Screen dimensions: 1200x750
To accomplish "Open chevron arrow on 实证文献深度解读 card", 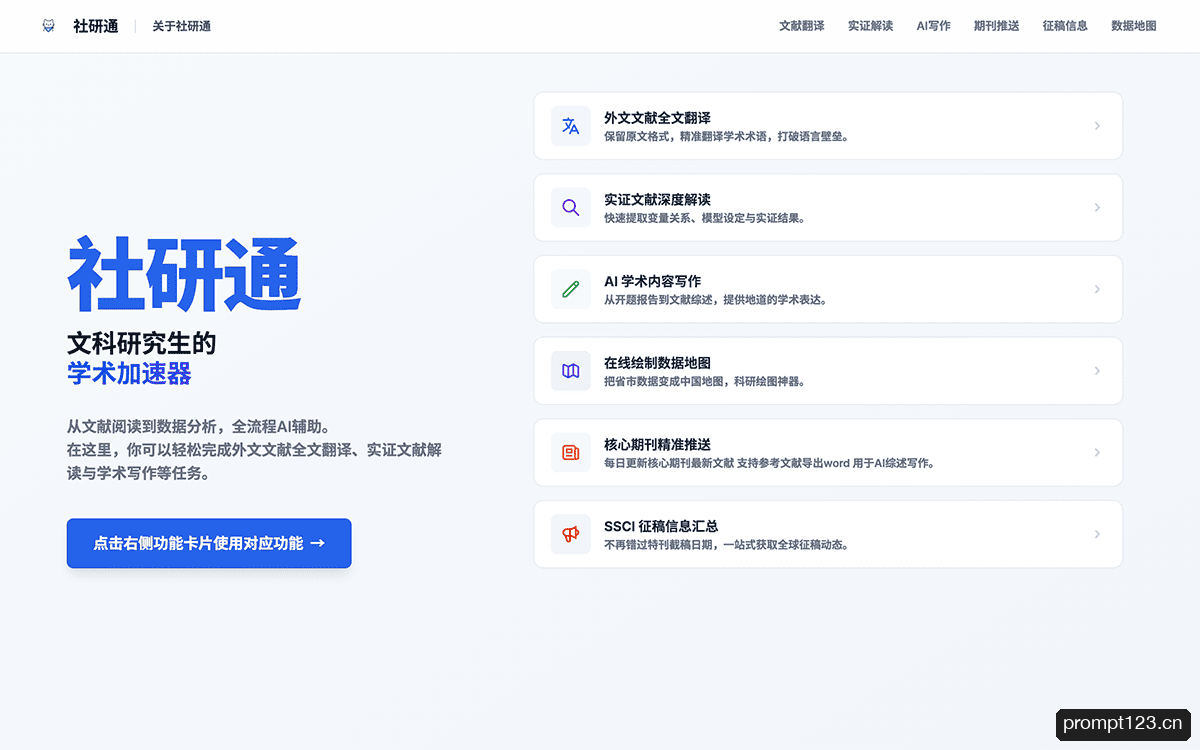I will tap(1097, 207).
